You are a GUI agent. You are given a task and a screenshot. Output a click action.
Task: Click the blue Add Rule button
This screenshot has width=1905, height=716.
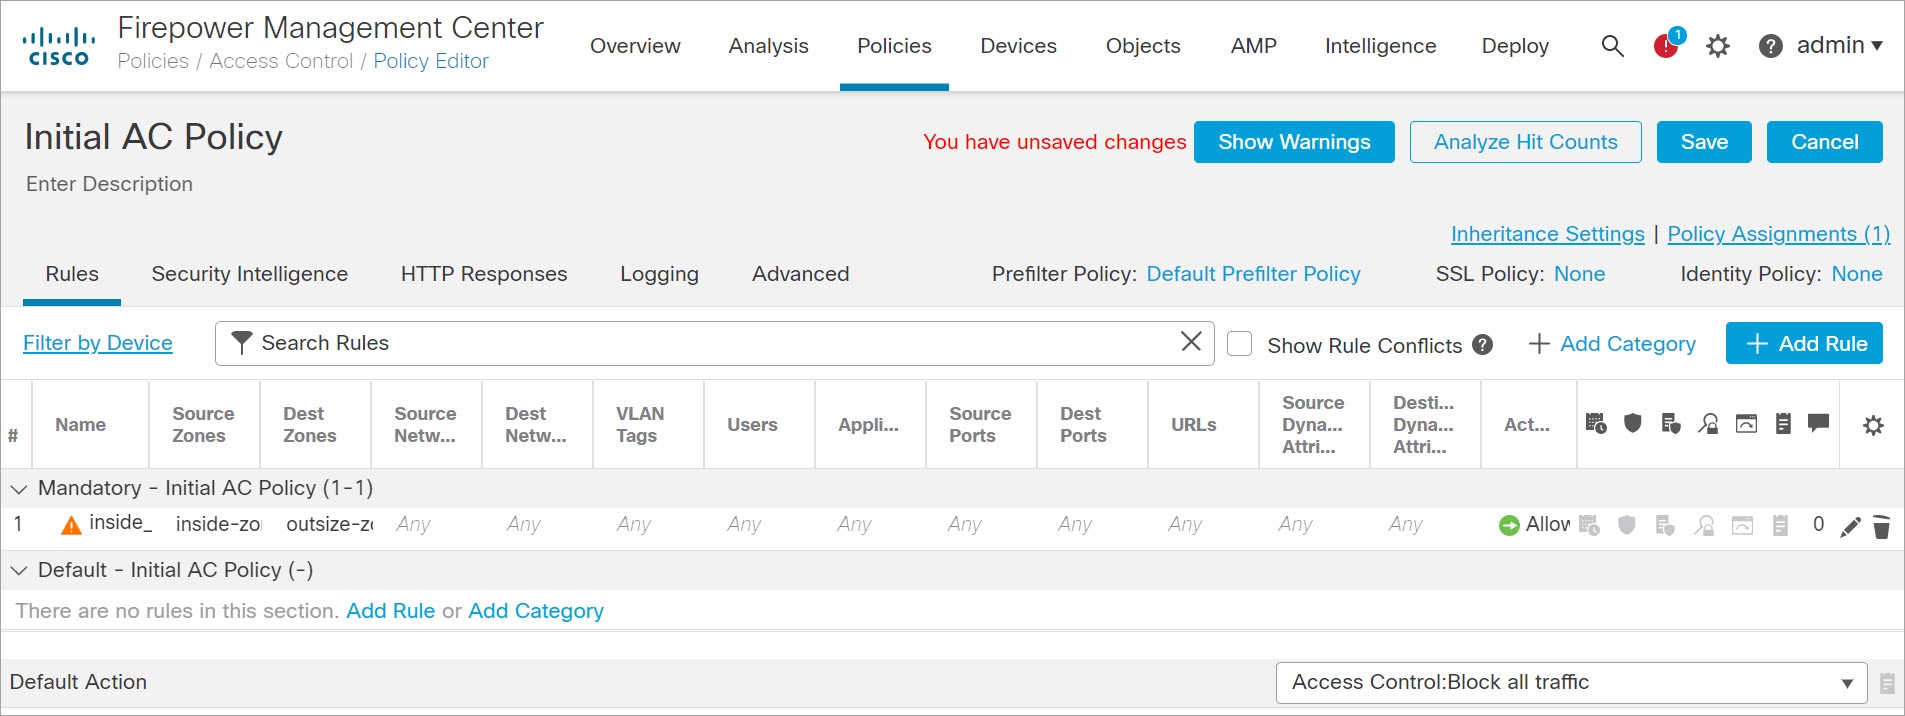pyautogui.click(x=1804, y=343)
